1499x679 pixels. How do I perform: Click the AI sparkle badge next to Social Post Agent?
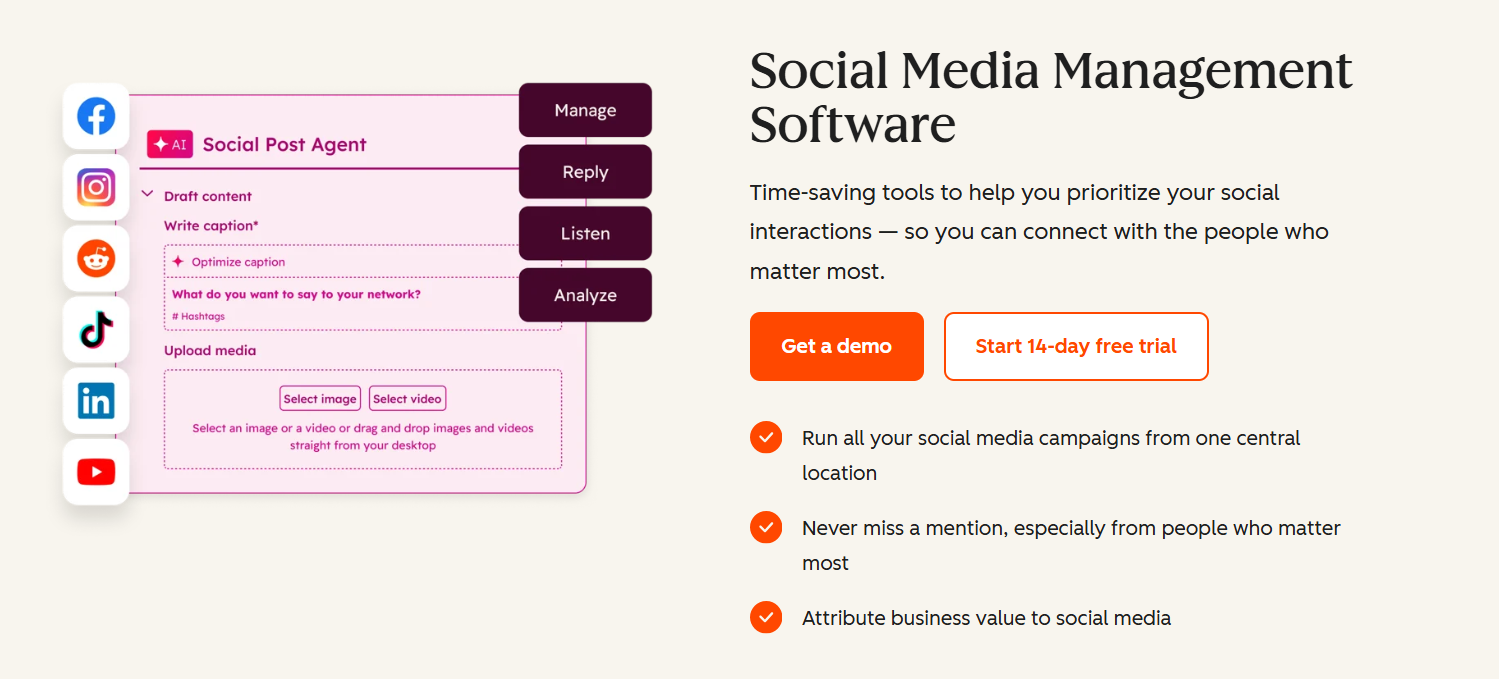tap(170, 144)
